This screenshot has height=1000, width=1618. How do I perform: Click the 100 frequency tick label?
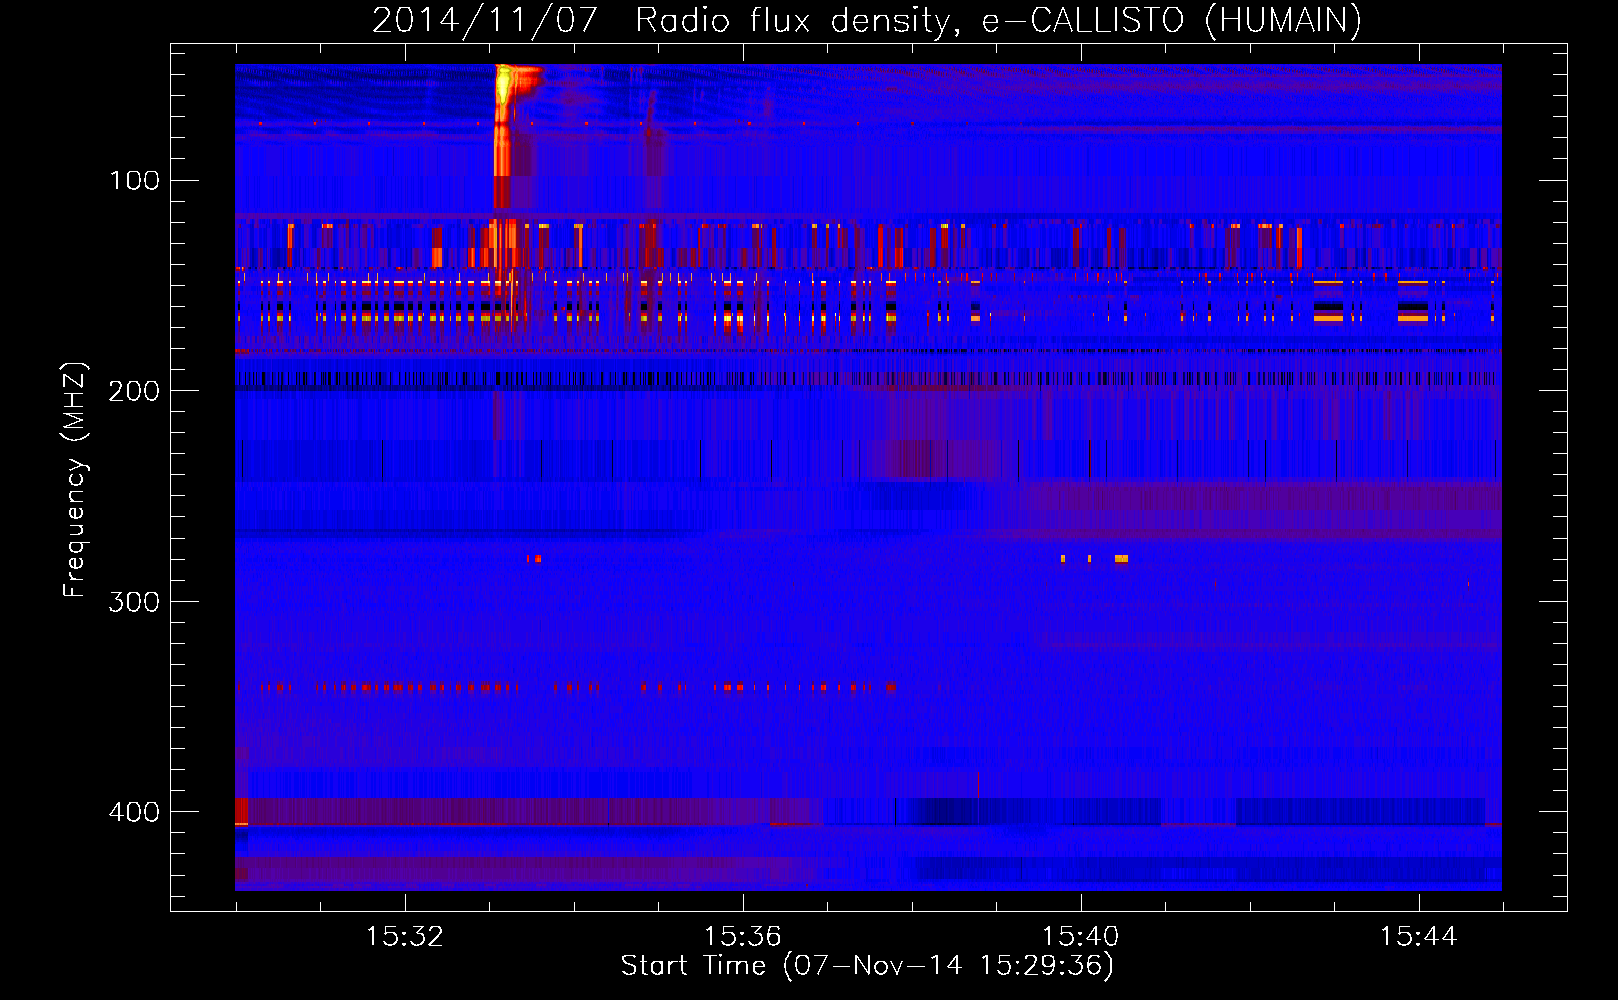click(135, 180)
